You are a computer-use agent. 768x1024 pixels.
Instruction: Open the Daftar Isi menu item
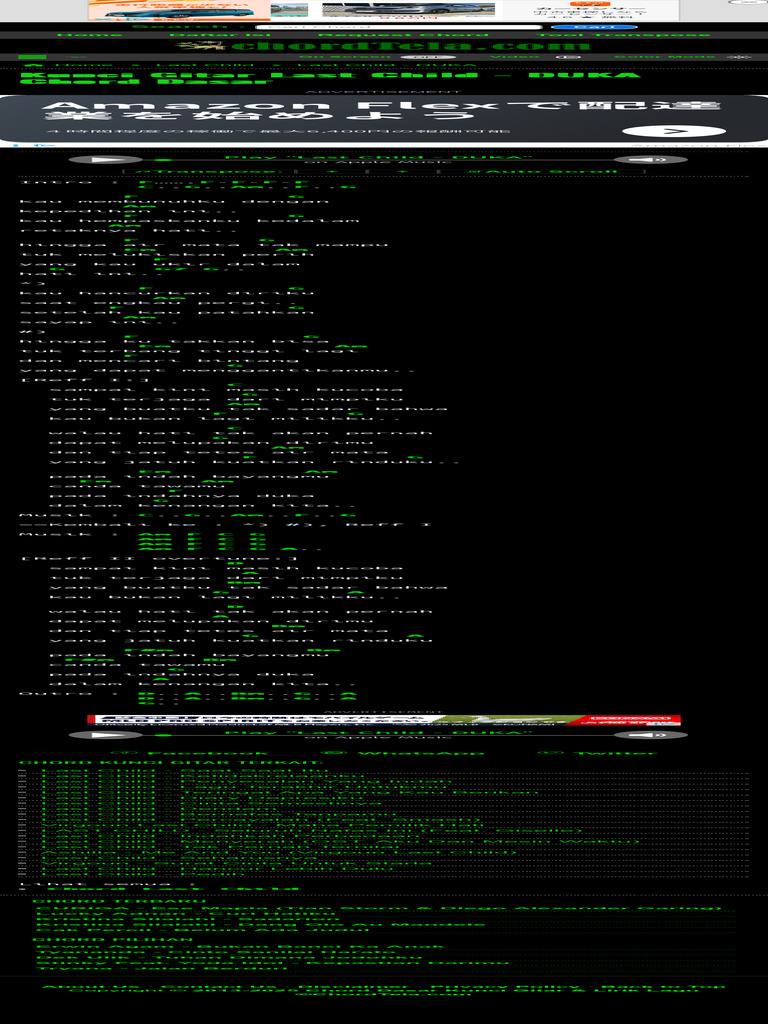(x=220, y=35)
